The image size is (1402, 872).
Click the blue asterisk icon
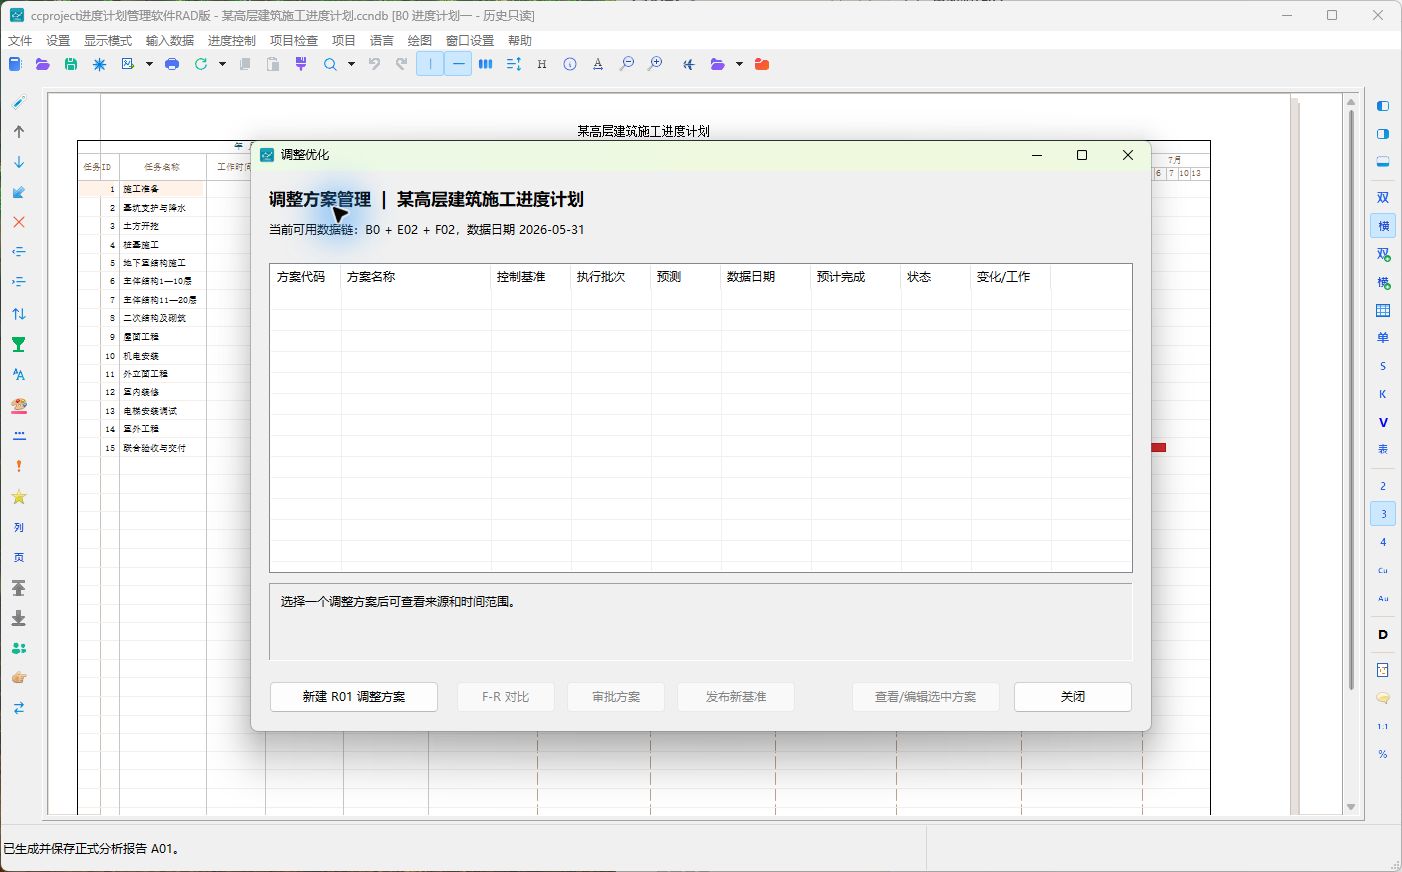click(x=99, y=64)
